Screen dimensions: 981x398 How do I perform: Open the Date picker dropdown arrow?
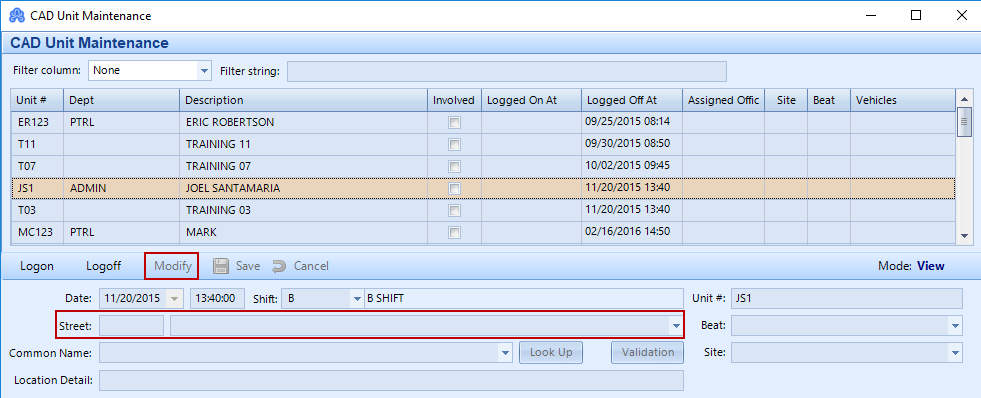(175, 298)
